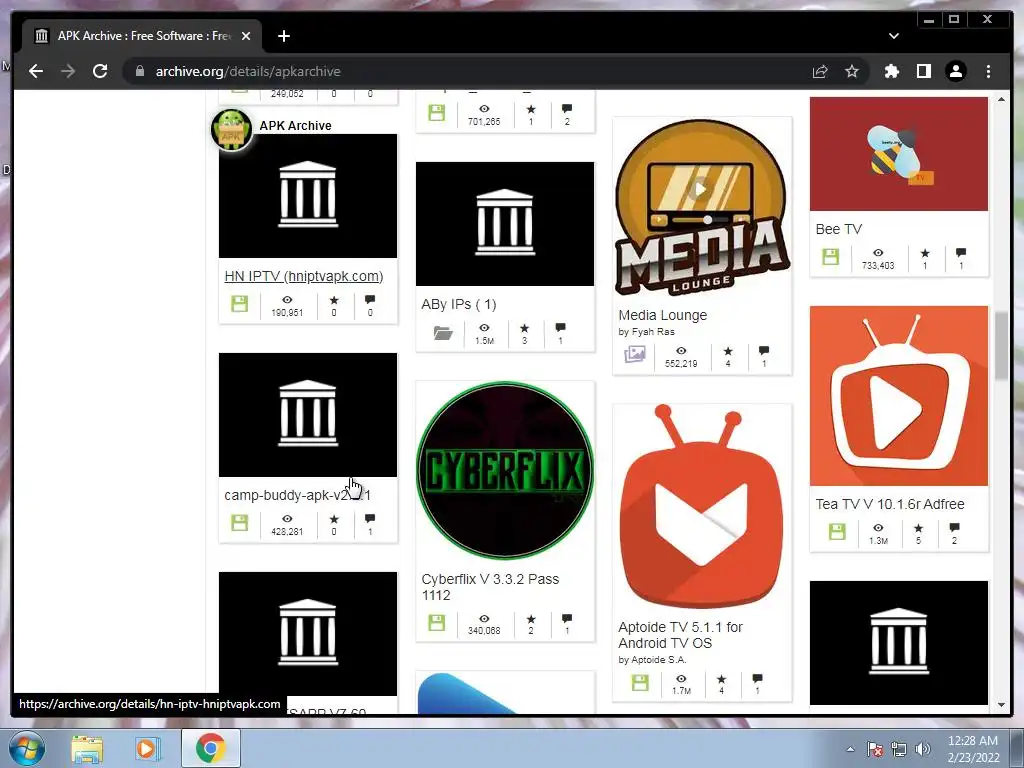Viewport: 1024px width, 768px height.
Task: Click the floppy icon under Cyberflix
Action: click(x=436, y=622)
